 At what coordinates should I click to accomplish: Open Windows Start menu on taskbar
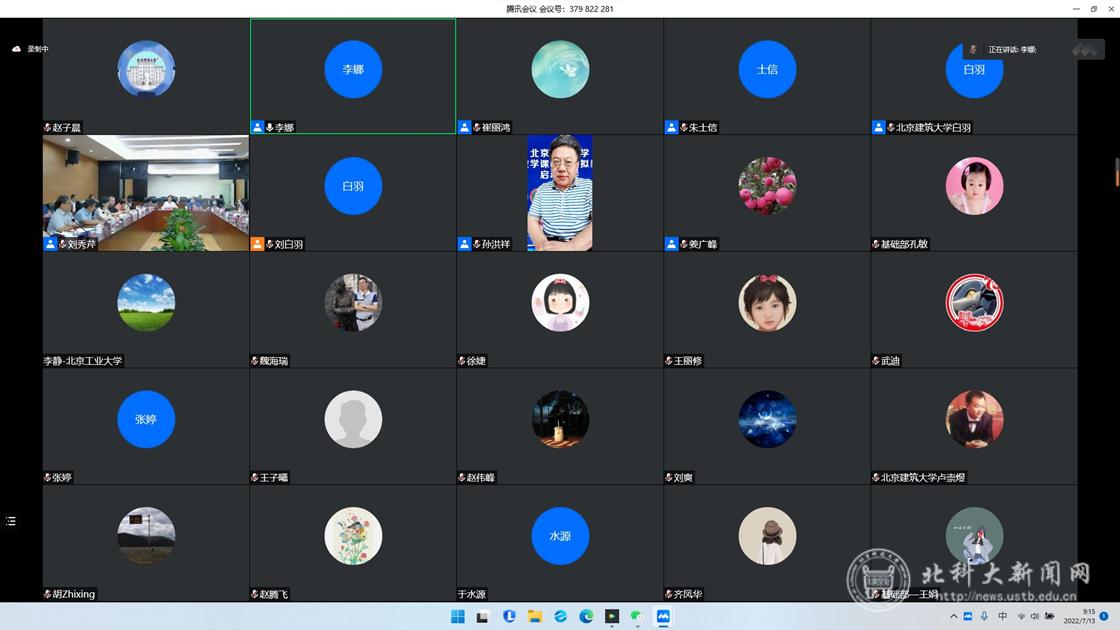[x=458, y=616]
